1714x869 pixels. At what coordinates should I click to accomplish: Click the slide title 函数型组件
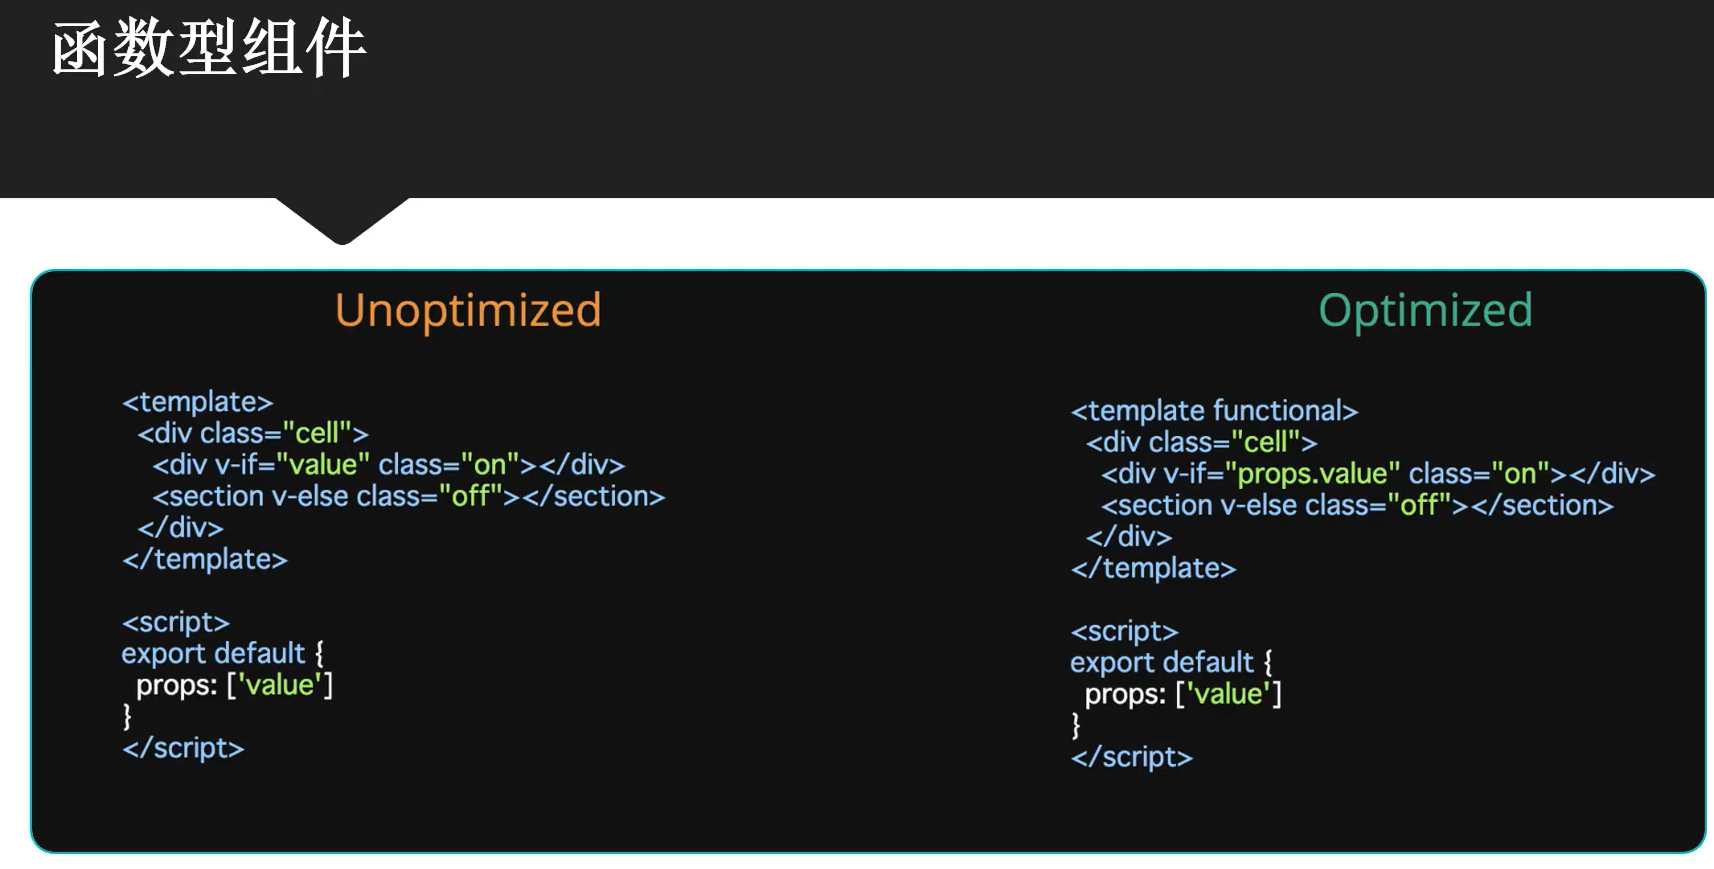[x=209, y=49]
